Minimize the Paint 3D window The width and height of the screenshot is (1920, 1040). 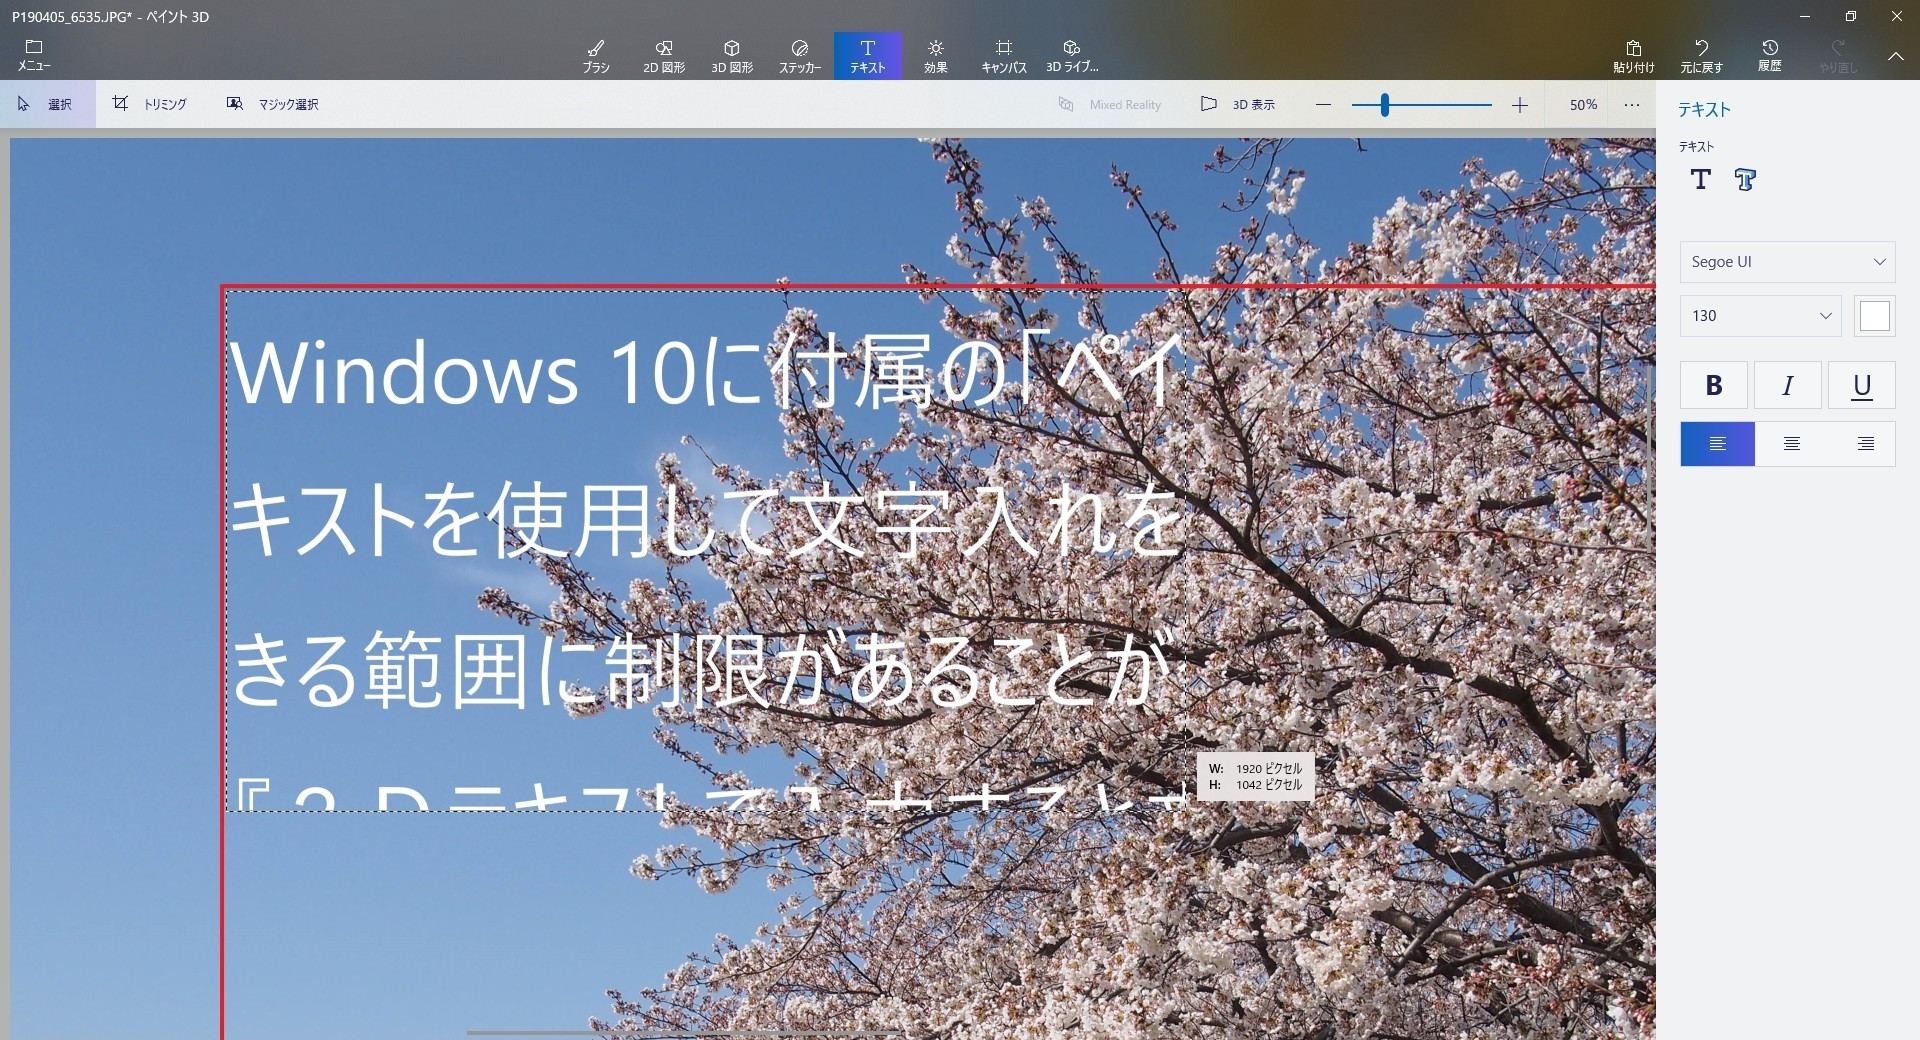[1805, 16]
